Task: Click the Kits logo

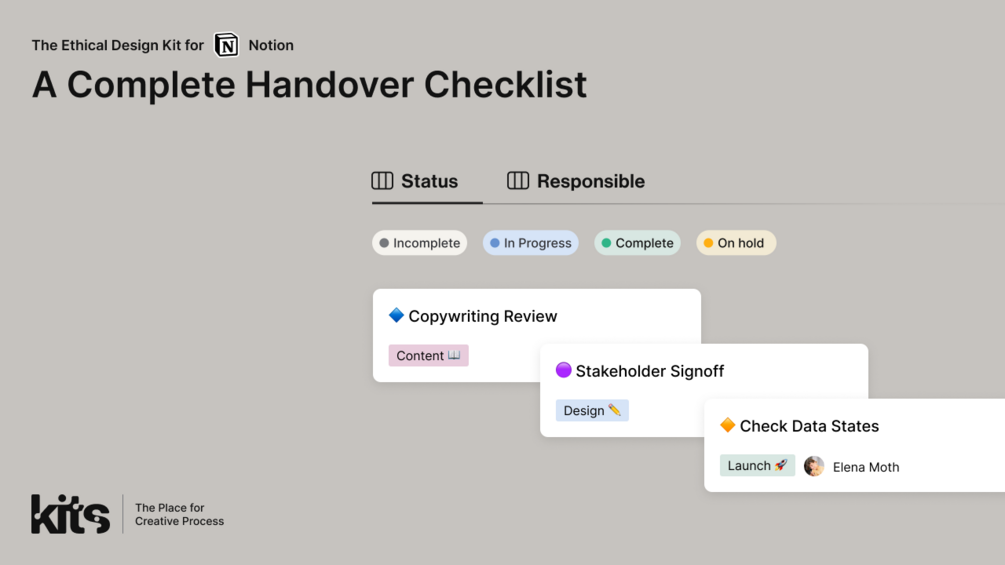Action: [x=70, y=514]
